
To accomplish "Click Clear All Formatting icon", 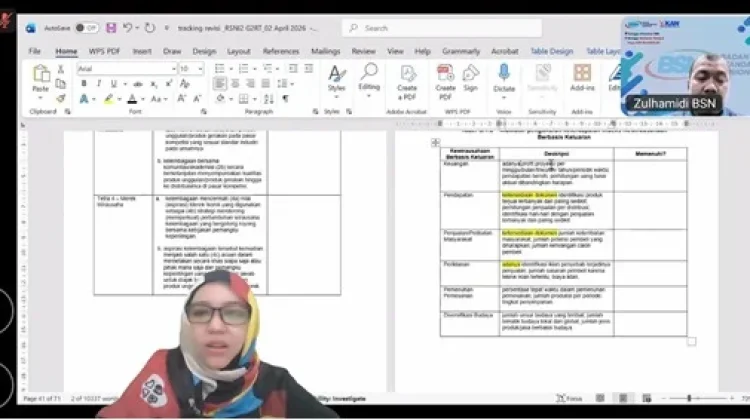I will 185,84.
